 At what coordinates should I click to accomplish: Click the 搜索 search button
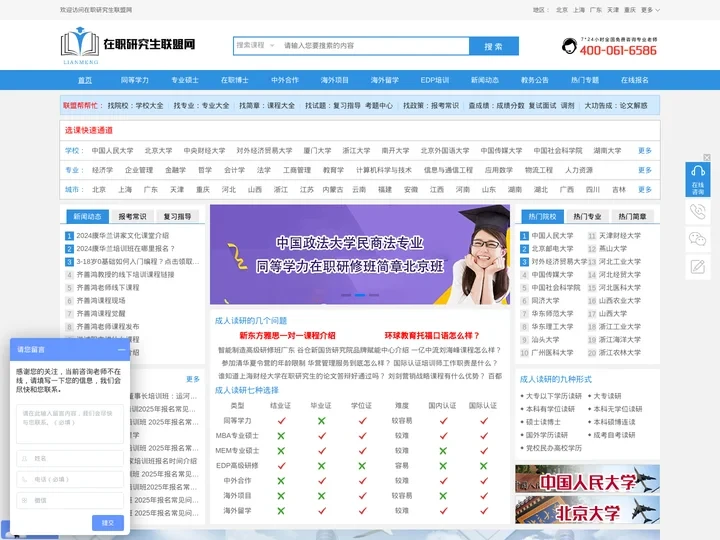point(494,46)
